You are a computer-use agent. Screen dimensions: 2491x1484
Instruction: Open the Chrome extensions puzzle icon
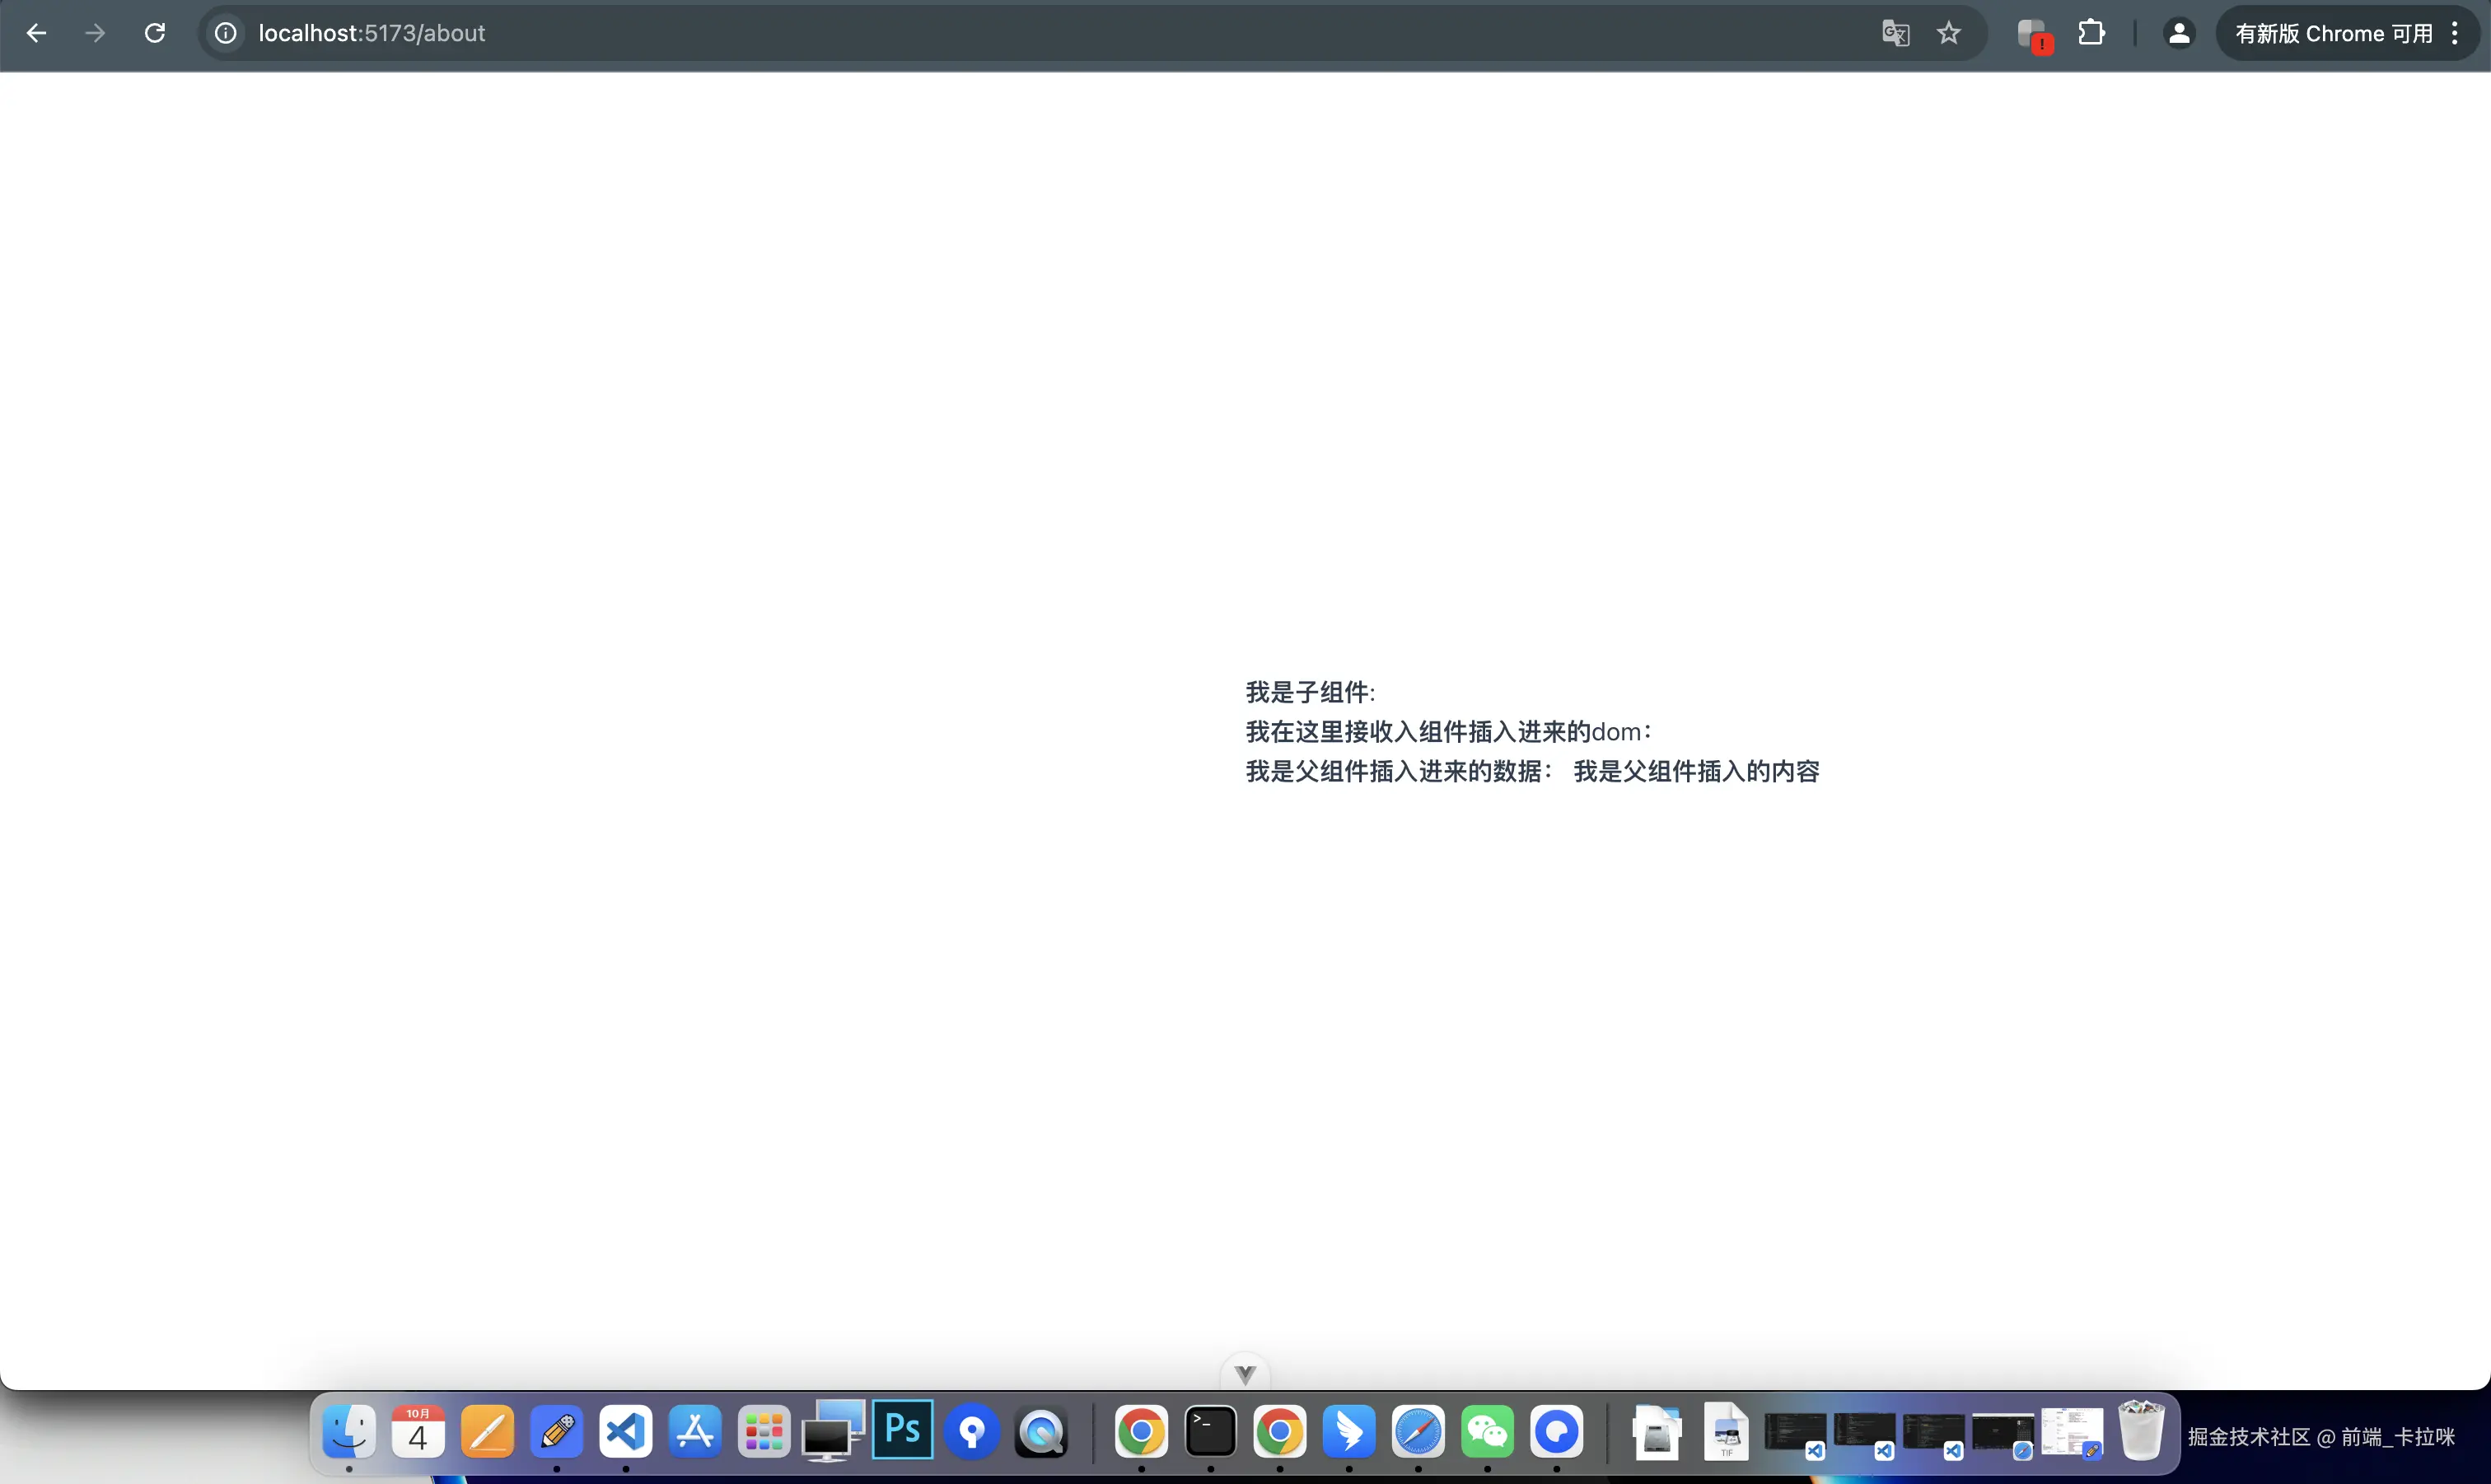click(x=2091, y=33)
